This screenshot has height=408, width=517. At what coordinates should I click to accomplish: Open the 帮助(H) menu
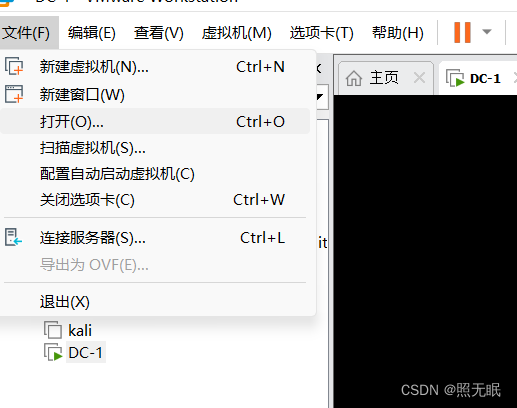click(x=398, y=33)
